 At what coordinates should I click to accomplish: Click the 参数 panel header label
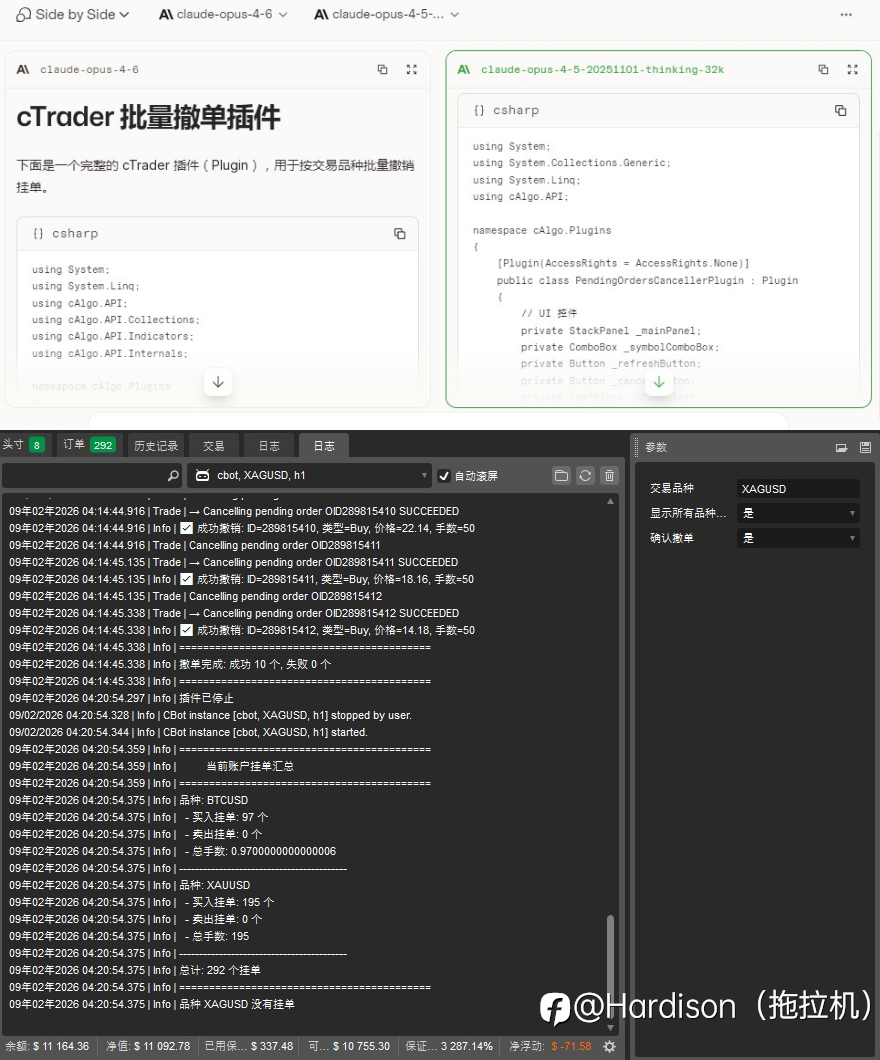point(656,447)
